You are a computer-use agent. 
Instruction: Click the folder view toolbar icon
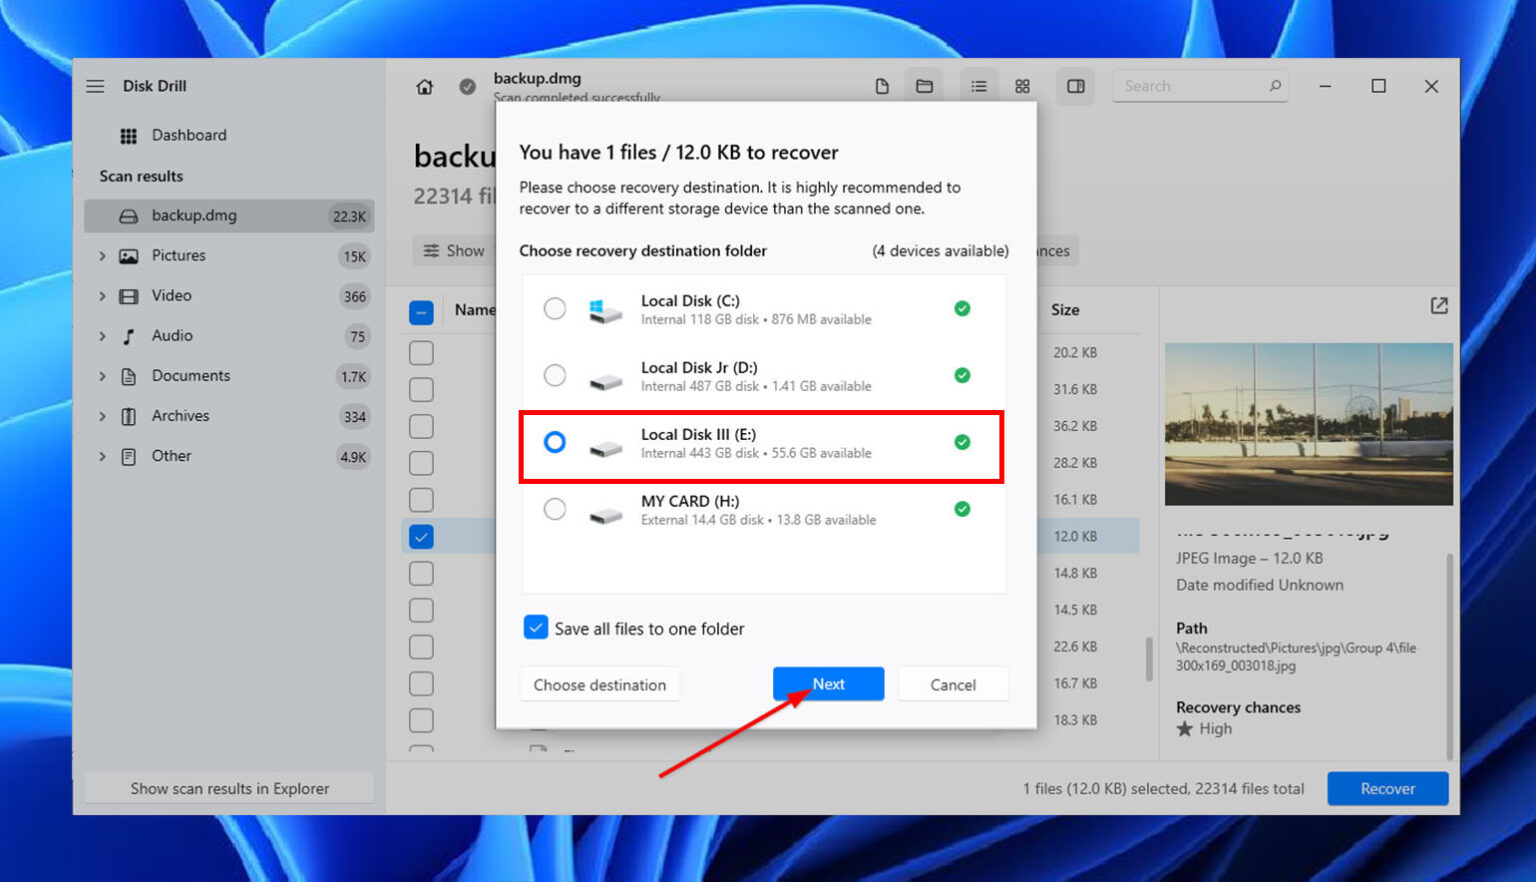tap(924, 86)
